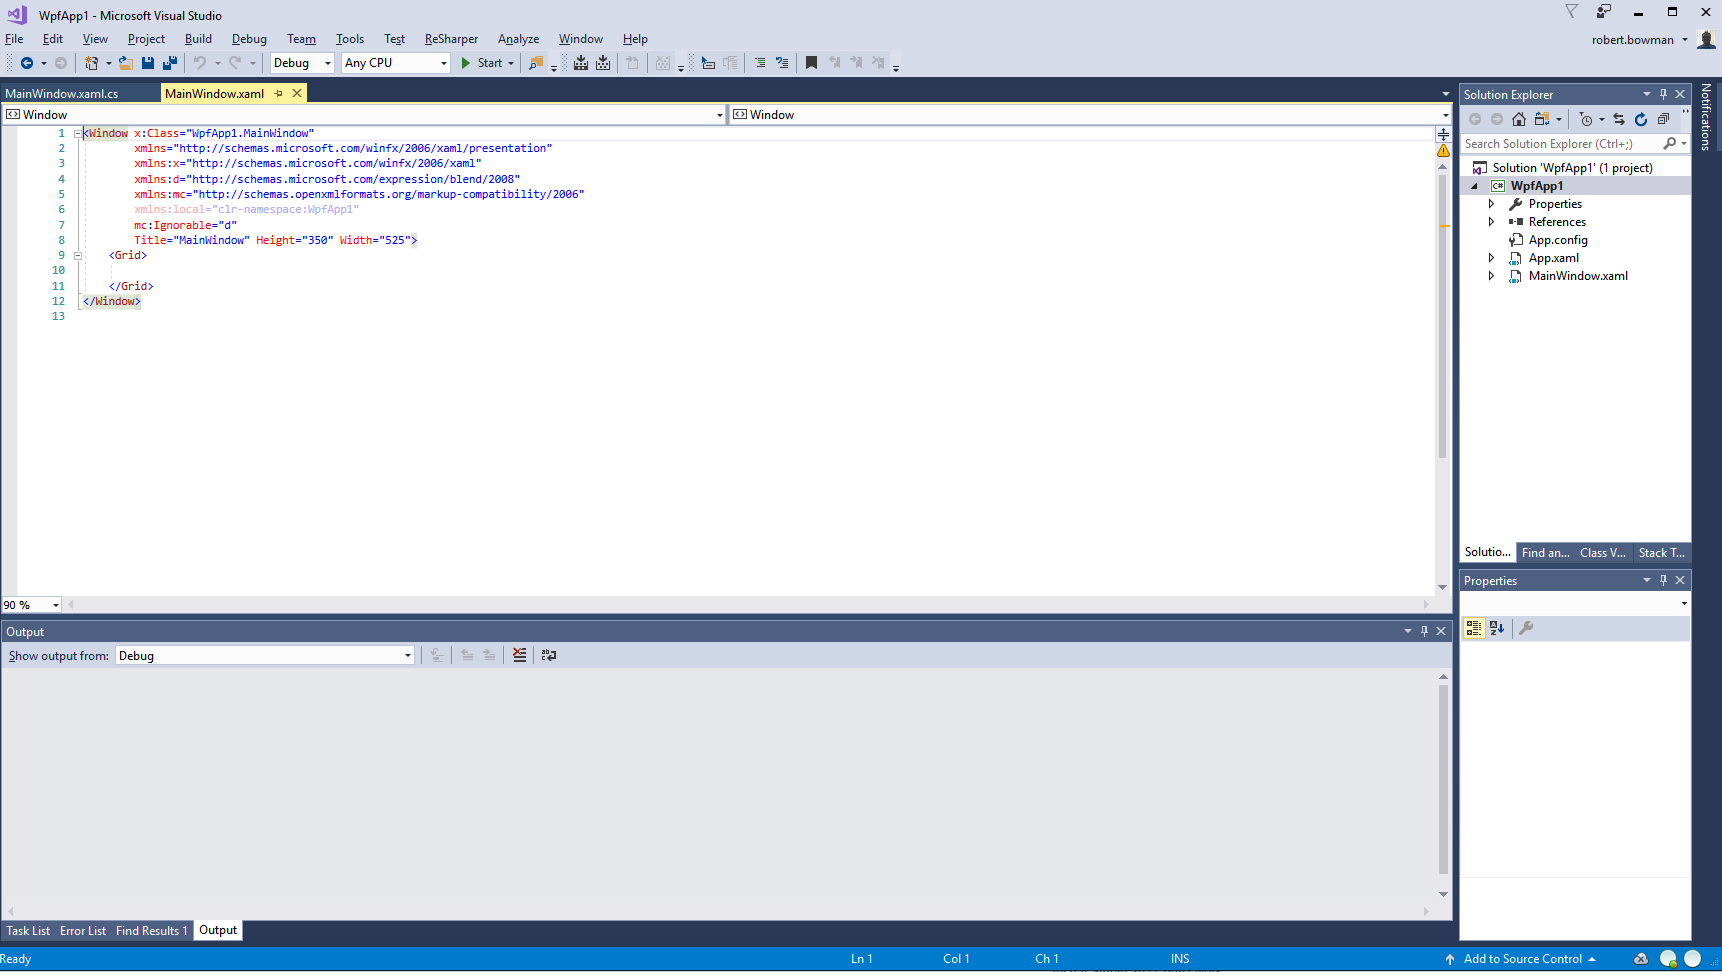Sort properties alphabetically
The height and width of the screenshot is (972, 1722).
click(1497, 628)
